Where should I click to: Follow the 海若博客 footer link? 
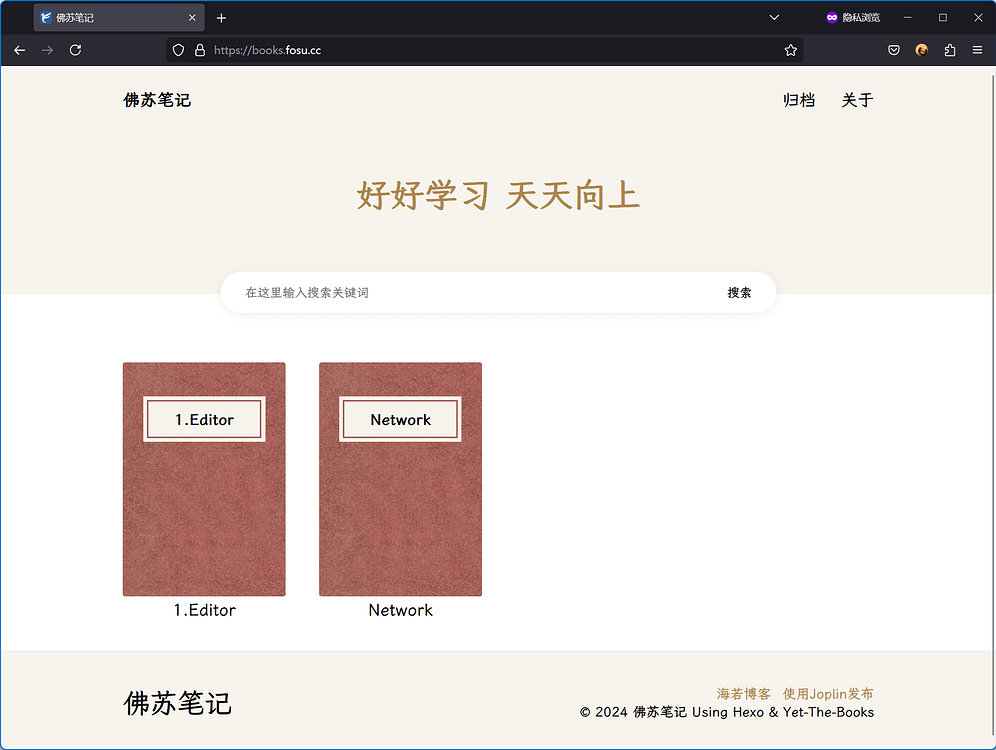point(743,694)
